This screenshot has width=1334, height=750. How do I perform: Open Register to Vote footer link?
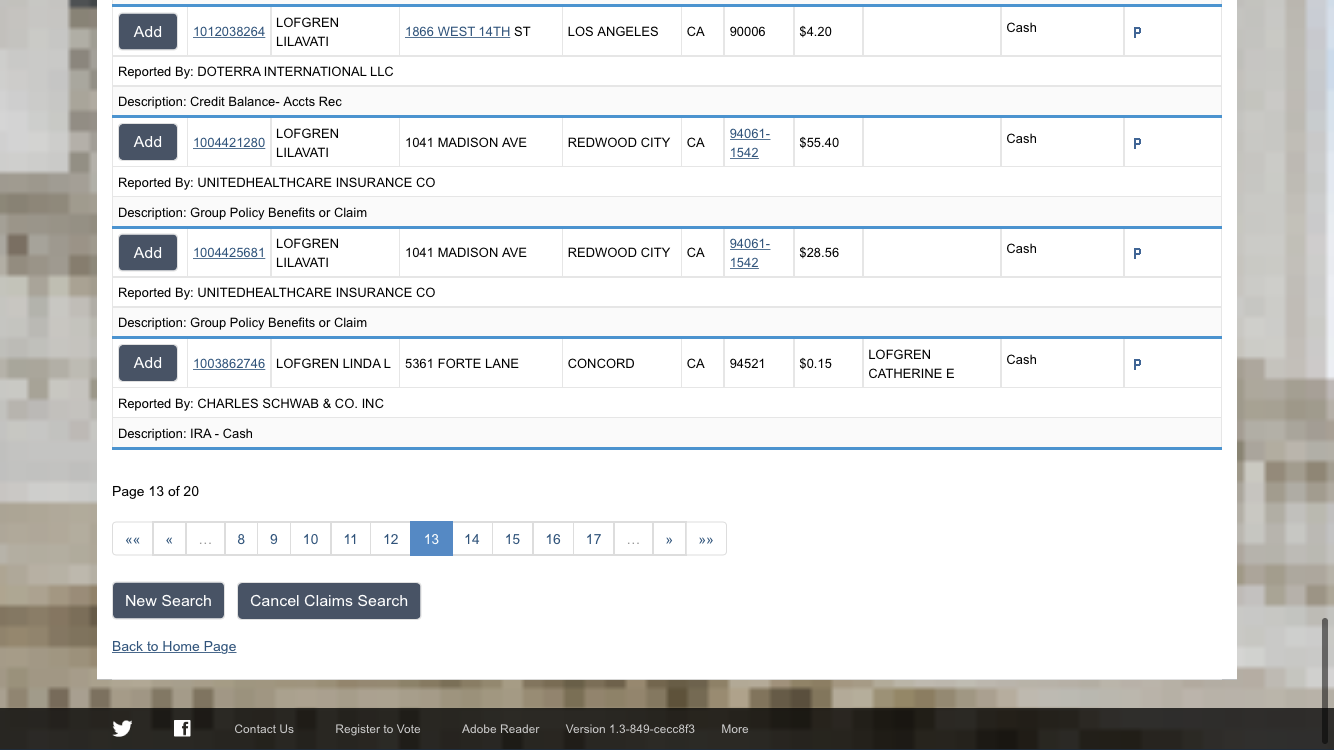pyautogui.click(x=378, y=729)
